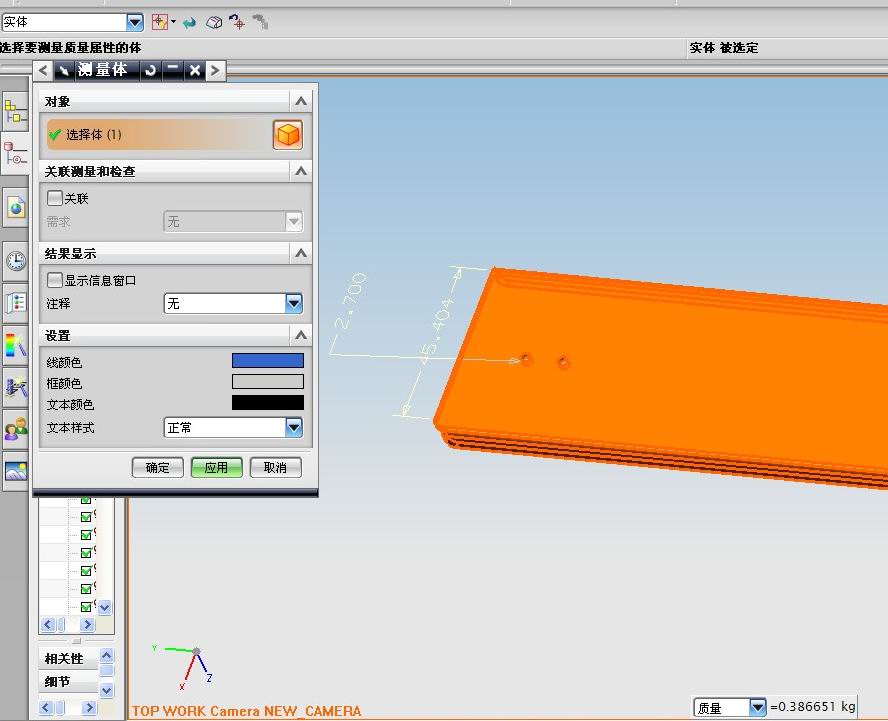
Task: Collapse the 设置 section
Action: pos(301,335)
